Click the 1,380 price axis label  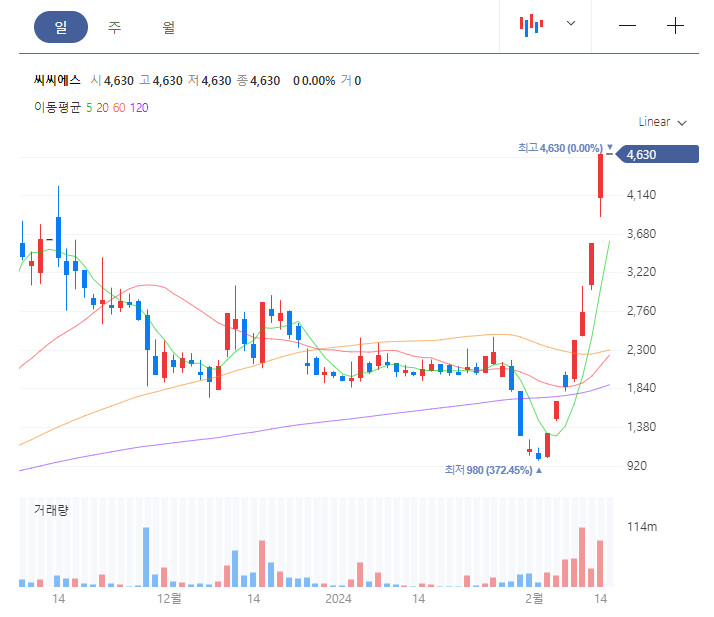pyautogui.click(x=641, y=427)
